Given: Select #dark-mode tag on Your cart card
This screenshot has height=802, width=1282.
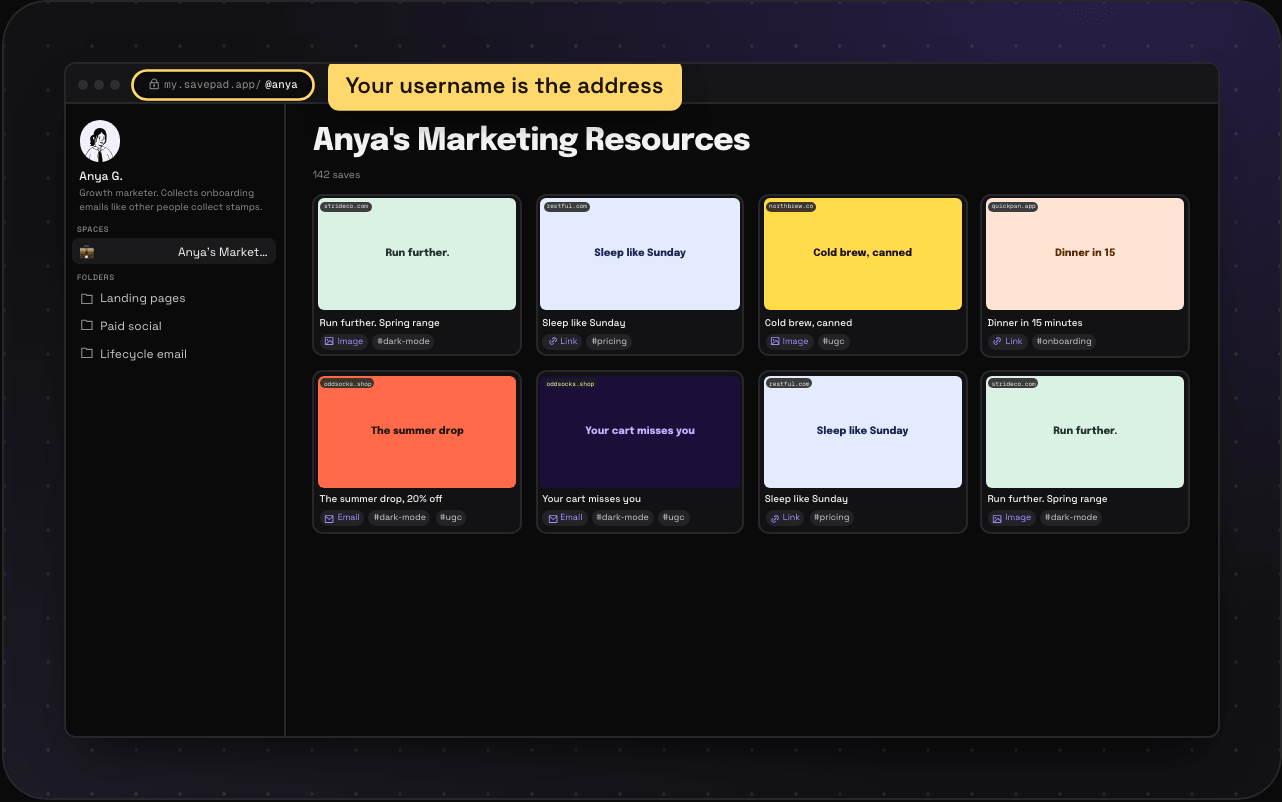Looking at the screenshot, I should (x=623, y=518).
